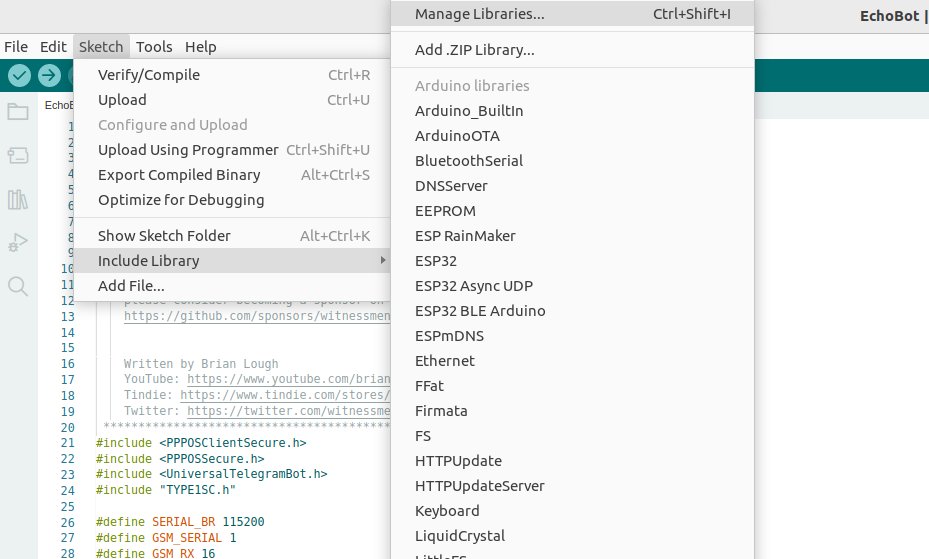Open the YouTube link in comment
The image size is (929, 559).
pyautogui.click(x=289, y=379)
